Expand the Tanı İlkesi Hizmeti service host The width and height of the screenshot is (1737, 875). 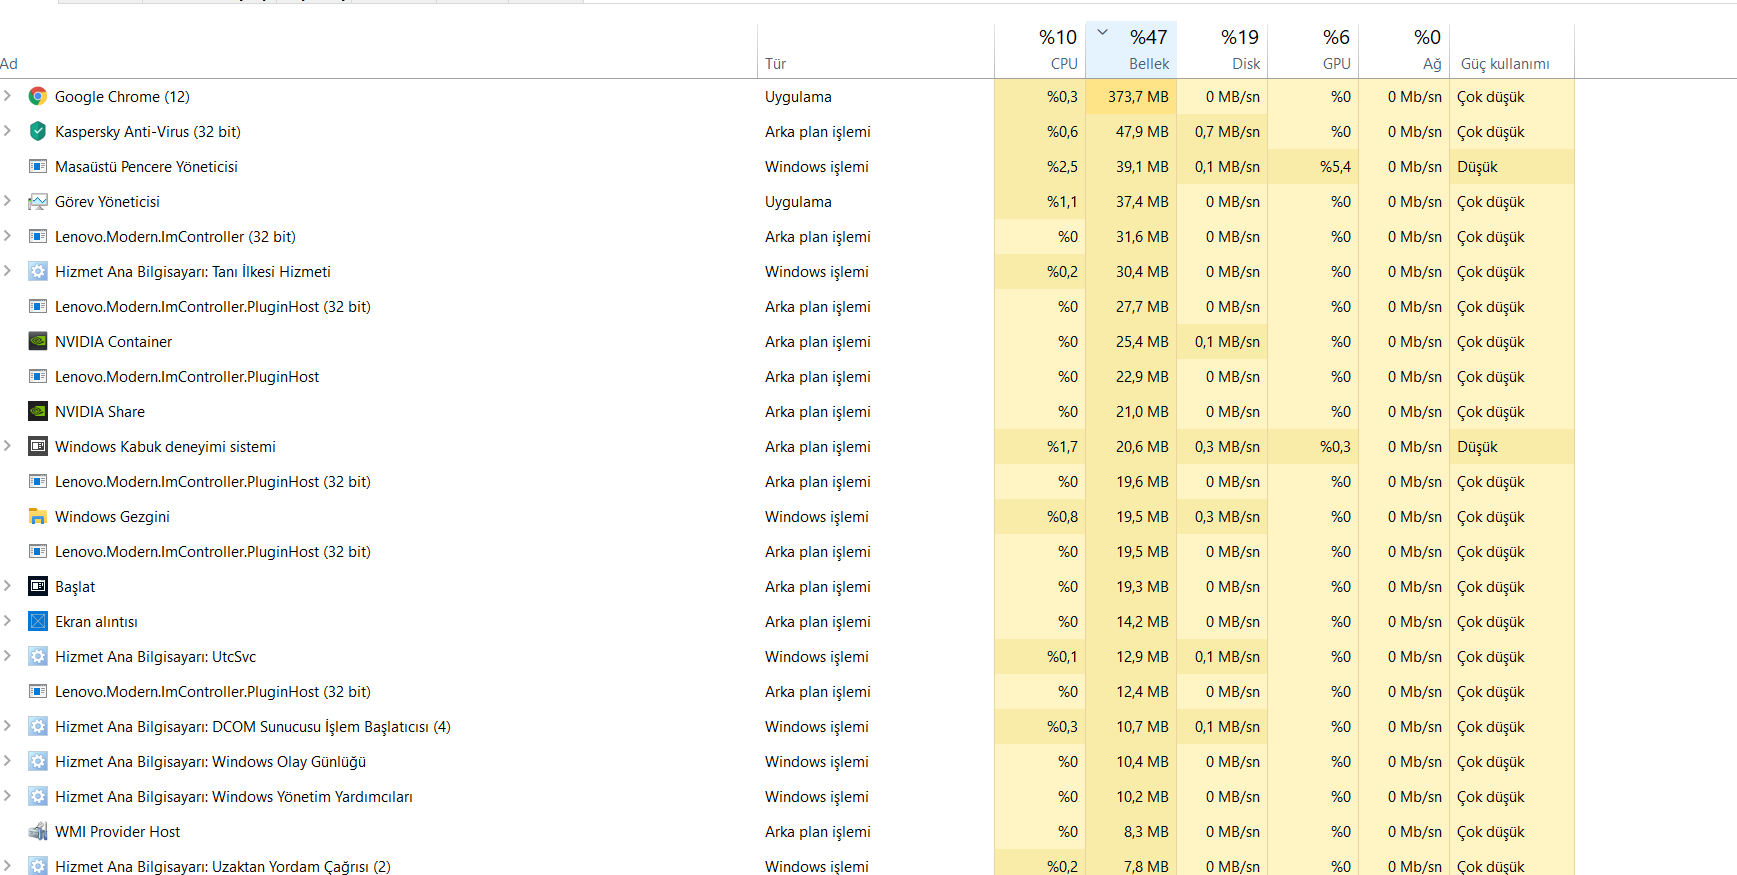click(x=8, y=271)
